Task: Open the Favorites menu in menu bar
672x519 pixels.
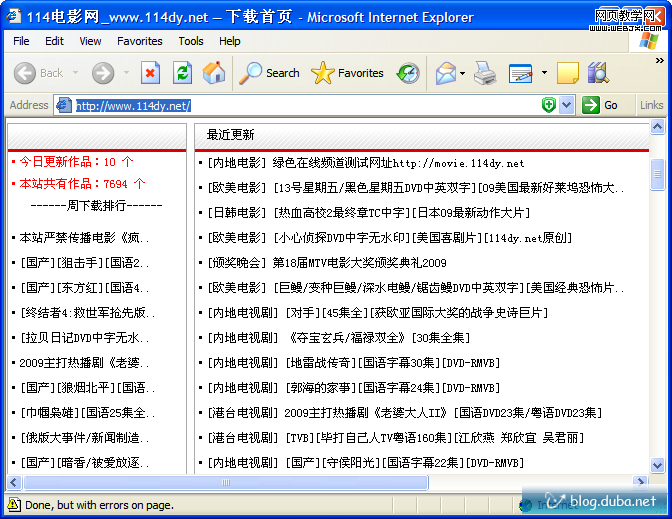Action: [139, 41]
